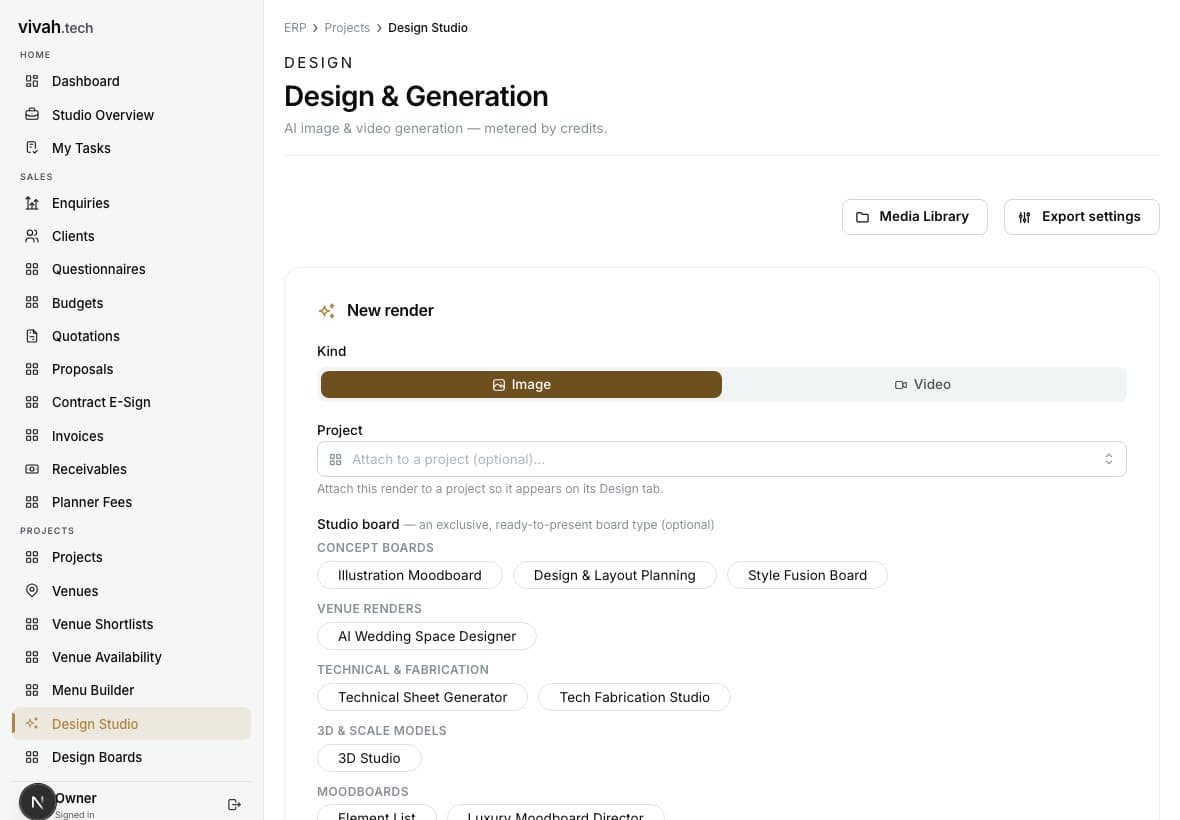
Task: Click the Proposals grid icon
Action: point(32,369)
